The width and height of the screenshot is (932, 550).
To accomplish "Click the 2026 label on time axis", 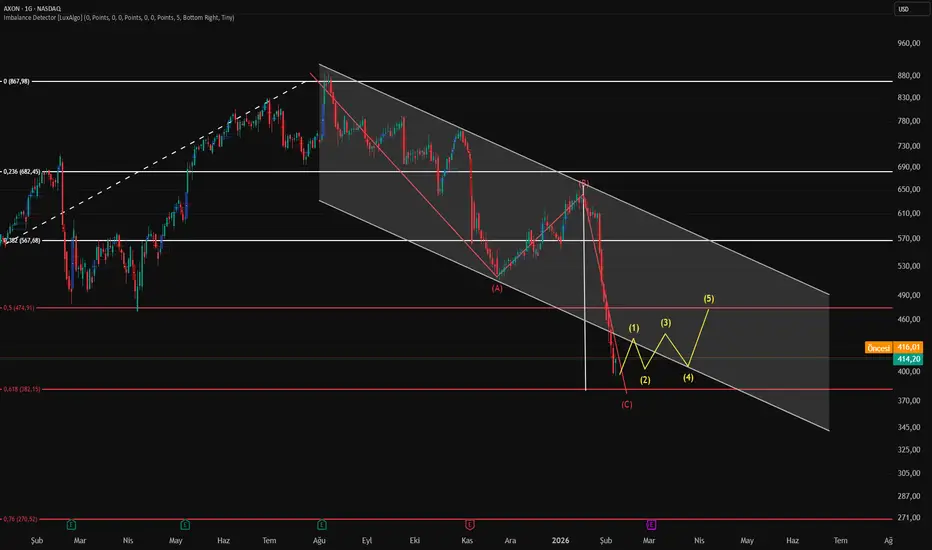I will pos(560,540).
